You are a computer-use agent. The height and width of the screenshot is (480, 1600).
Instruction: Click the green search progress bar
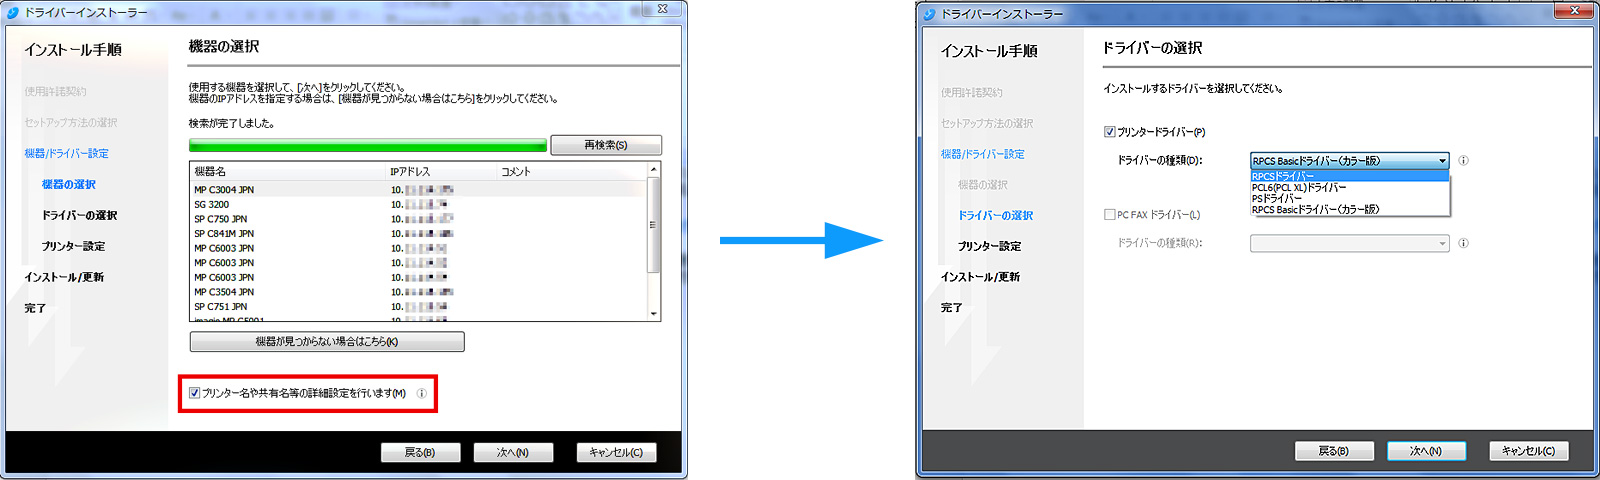coord(367,145)
